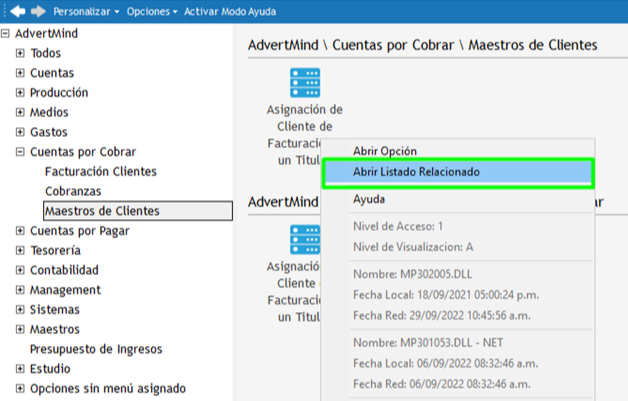Click 'Fecha Red: 29/09/2022 10:45:56 a.m.'
The image size is (628, 401).
[x=442, y=315]
